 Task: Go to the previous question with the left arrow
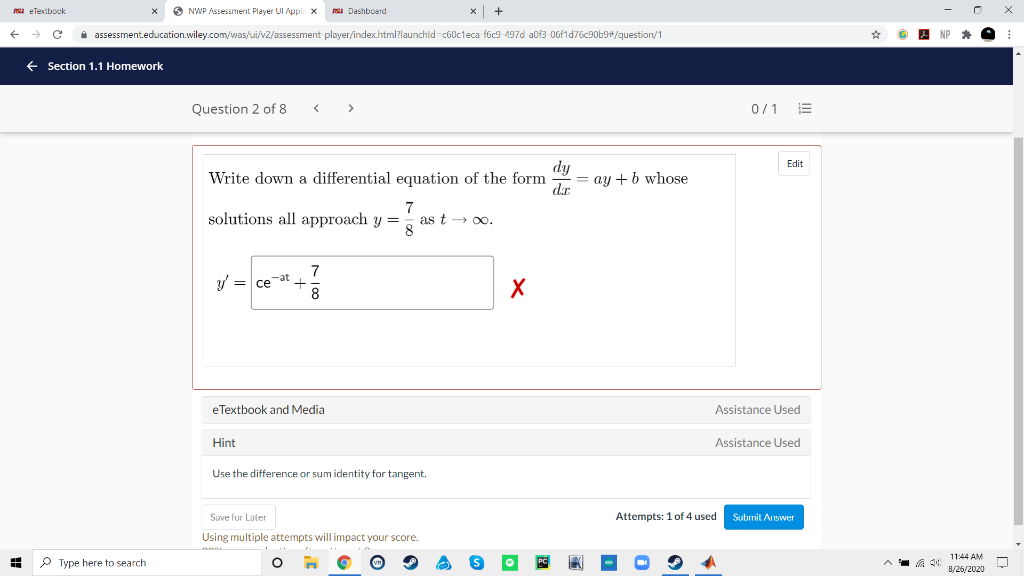[316, 107]
